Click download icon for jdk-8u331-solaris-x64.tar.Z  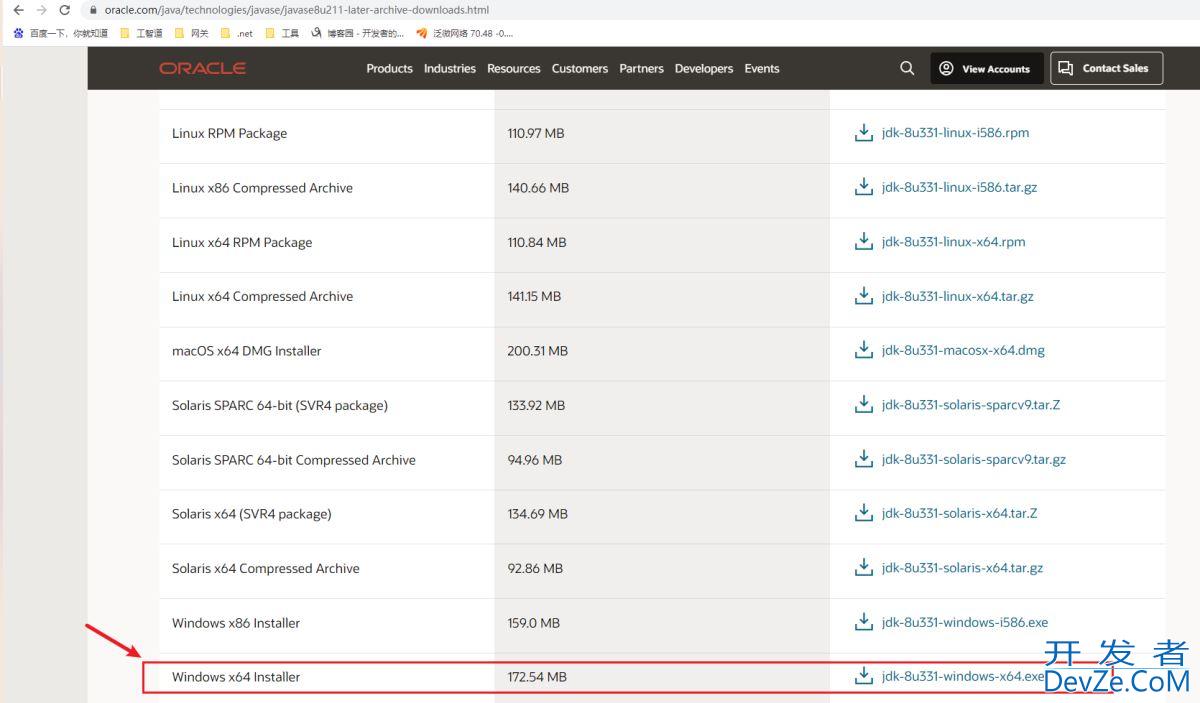[864, 513]
